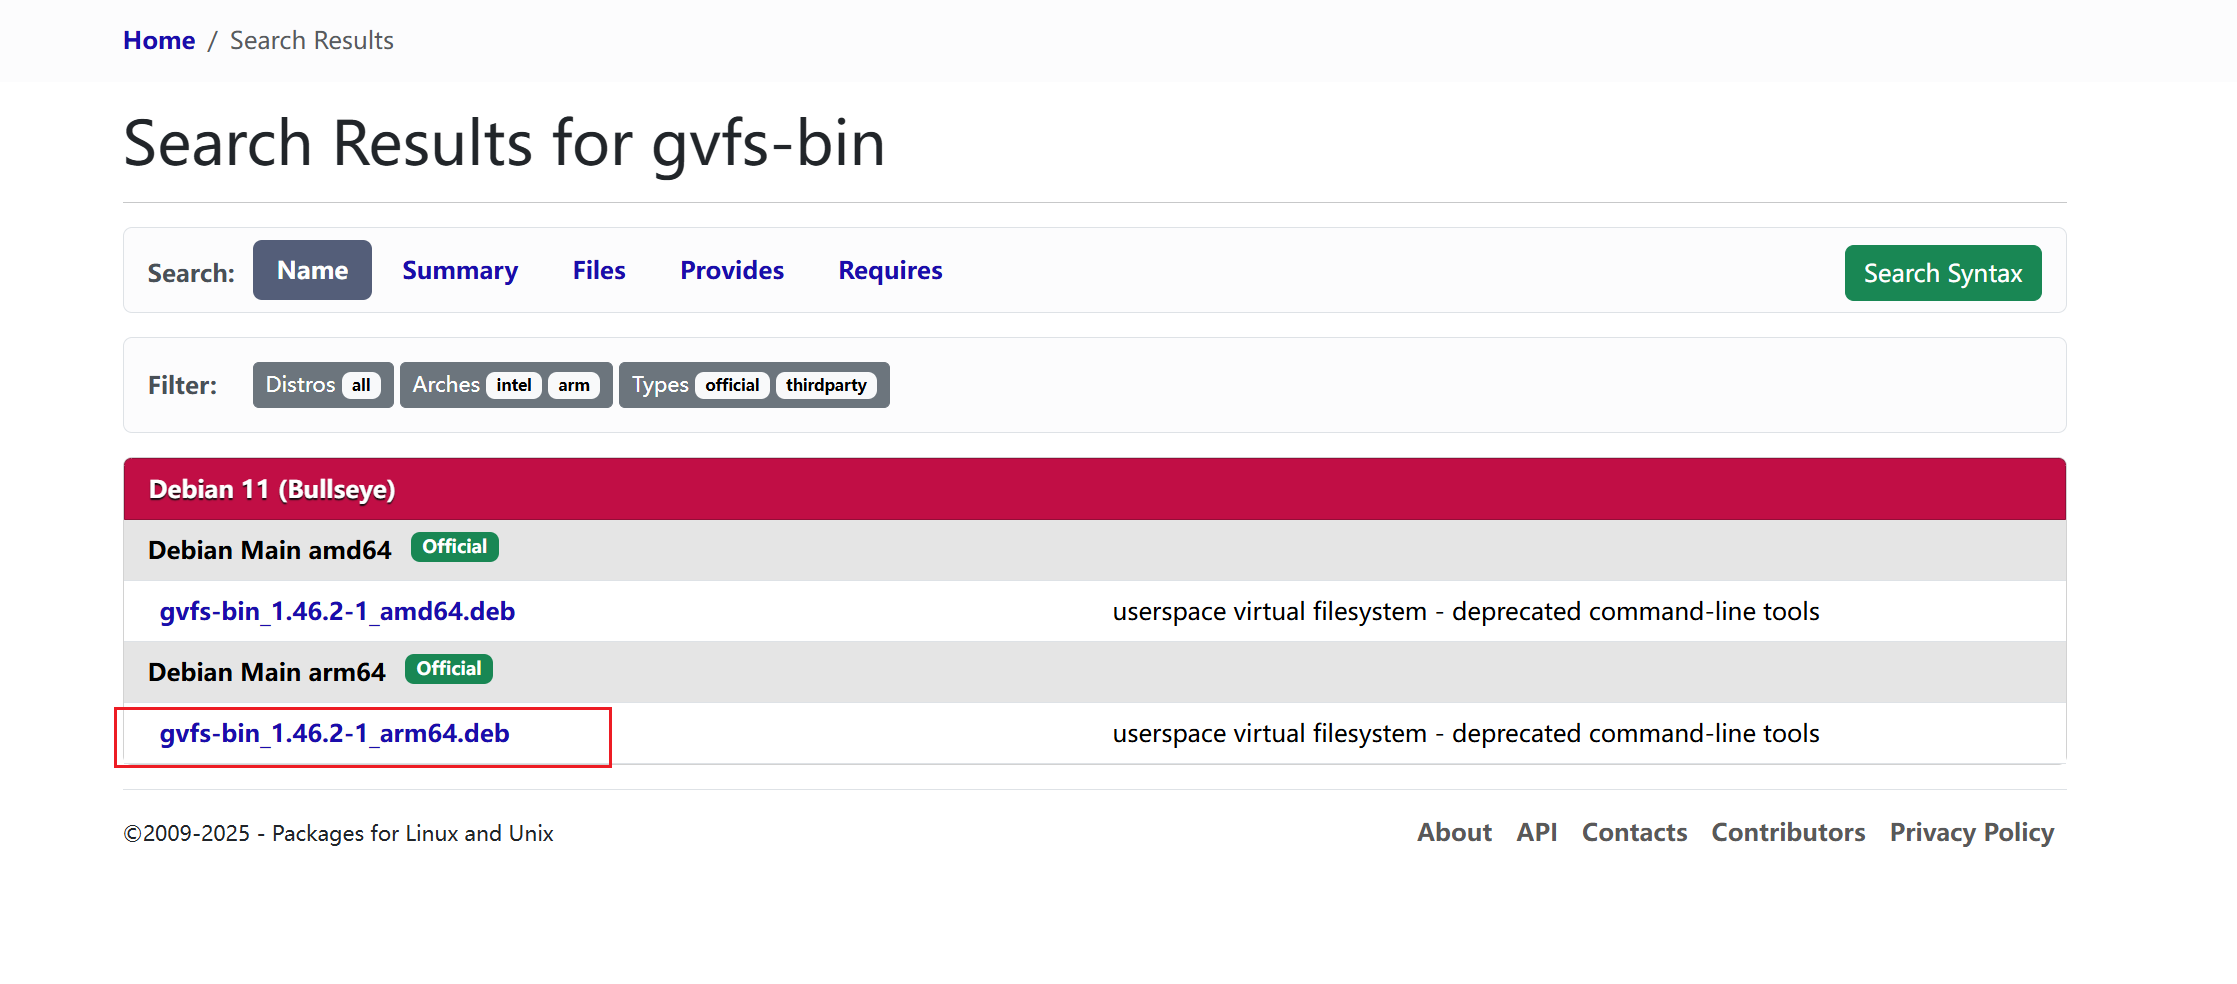Switch to the Summary search tab

tap(460, 270)
